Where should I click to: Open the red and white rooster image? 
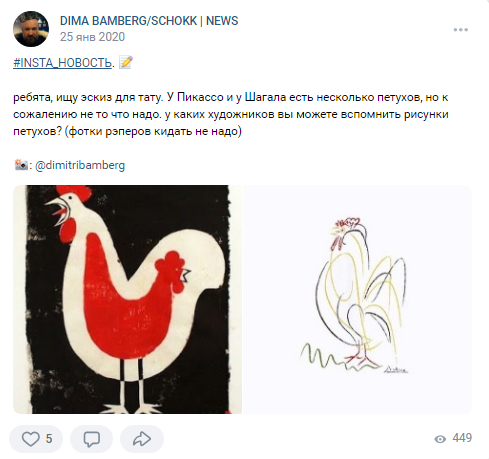(127, 299)
